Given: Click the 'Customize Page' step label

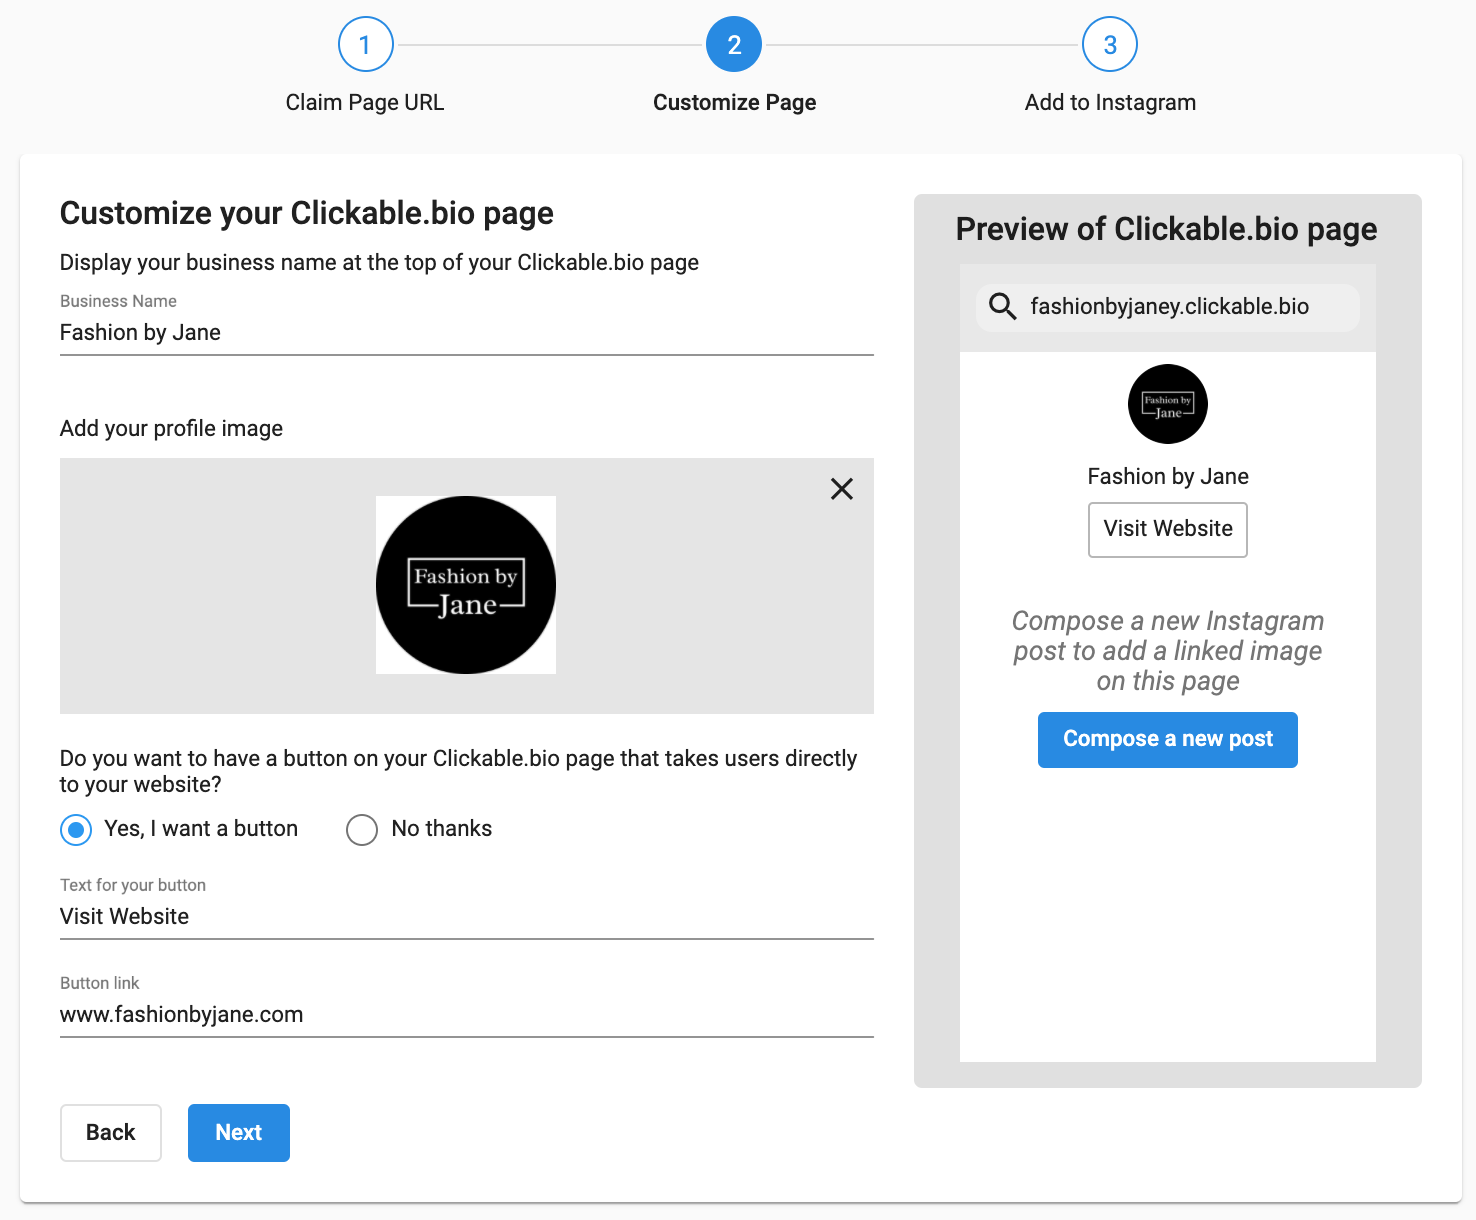Looking at the screenshot, I should click(x=734, y=101).
